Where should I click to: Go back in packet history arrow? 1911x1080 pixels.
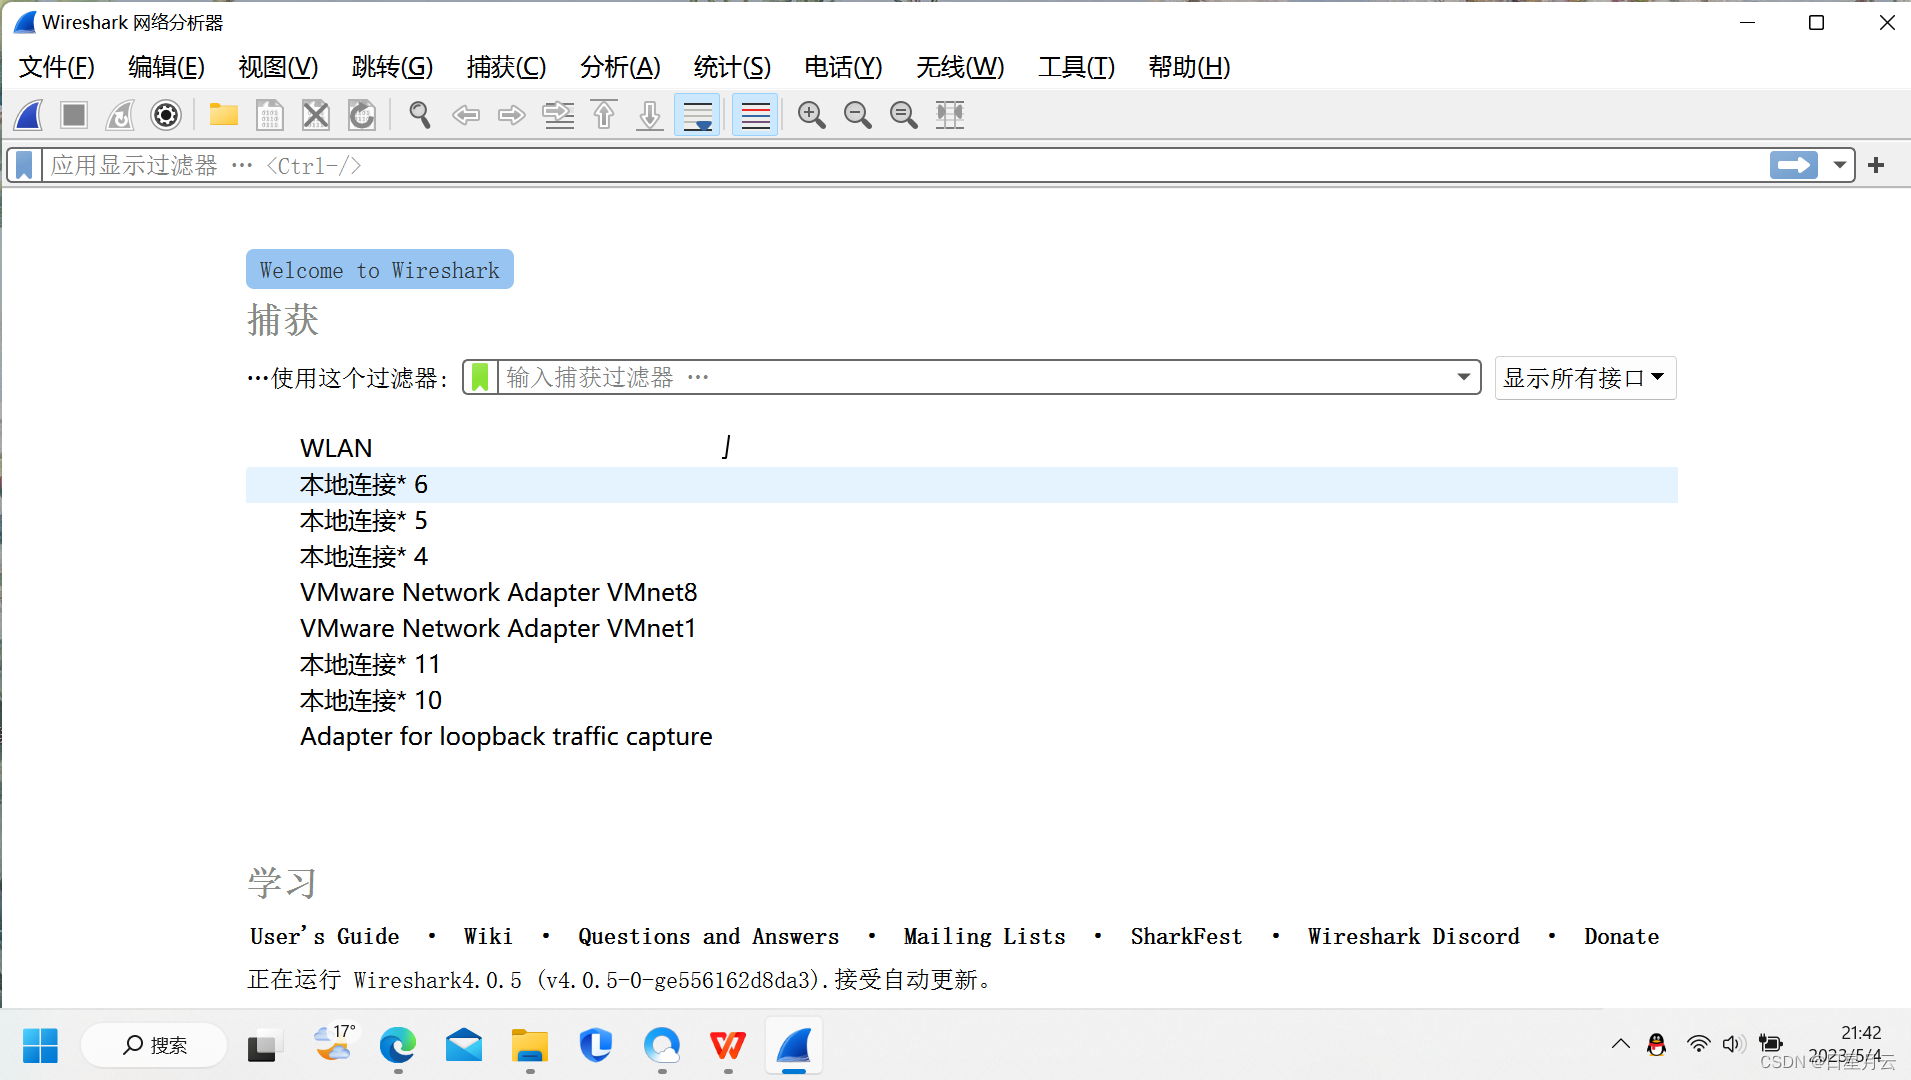[x=466, y=115]
